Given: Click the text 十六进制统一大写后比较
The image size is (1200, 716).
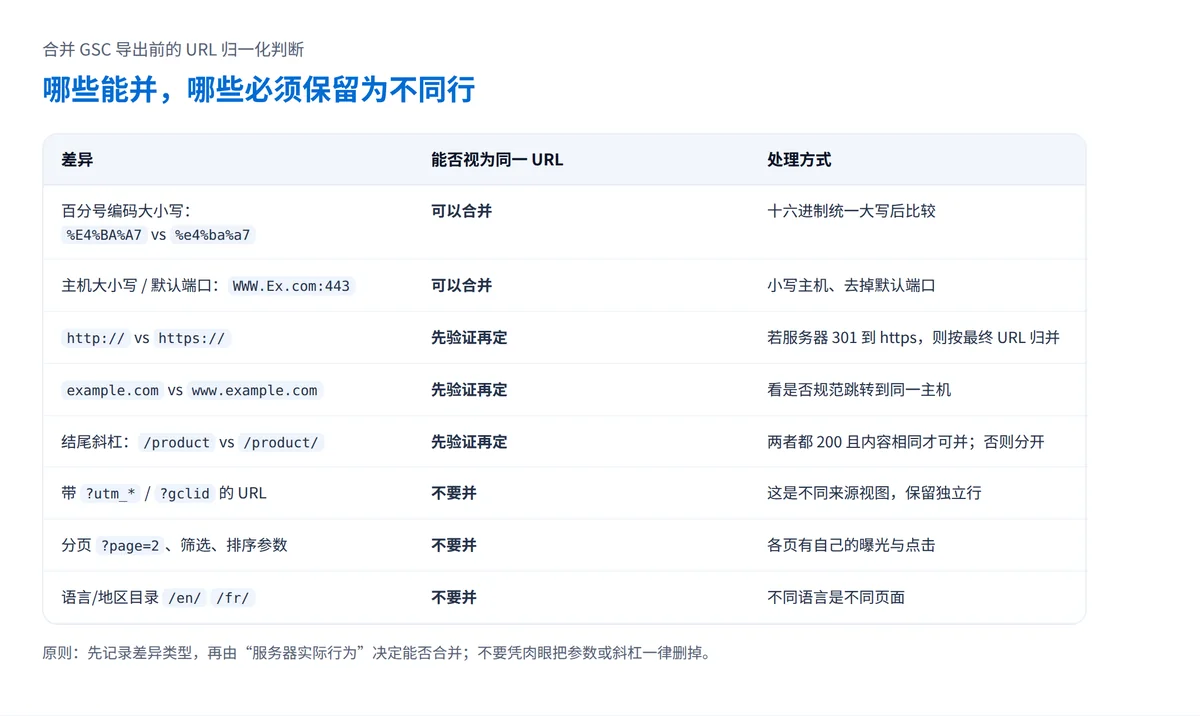Looking at the screenshot, I should tap(851, 212).
